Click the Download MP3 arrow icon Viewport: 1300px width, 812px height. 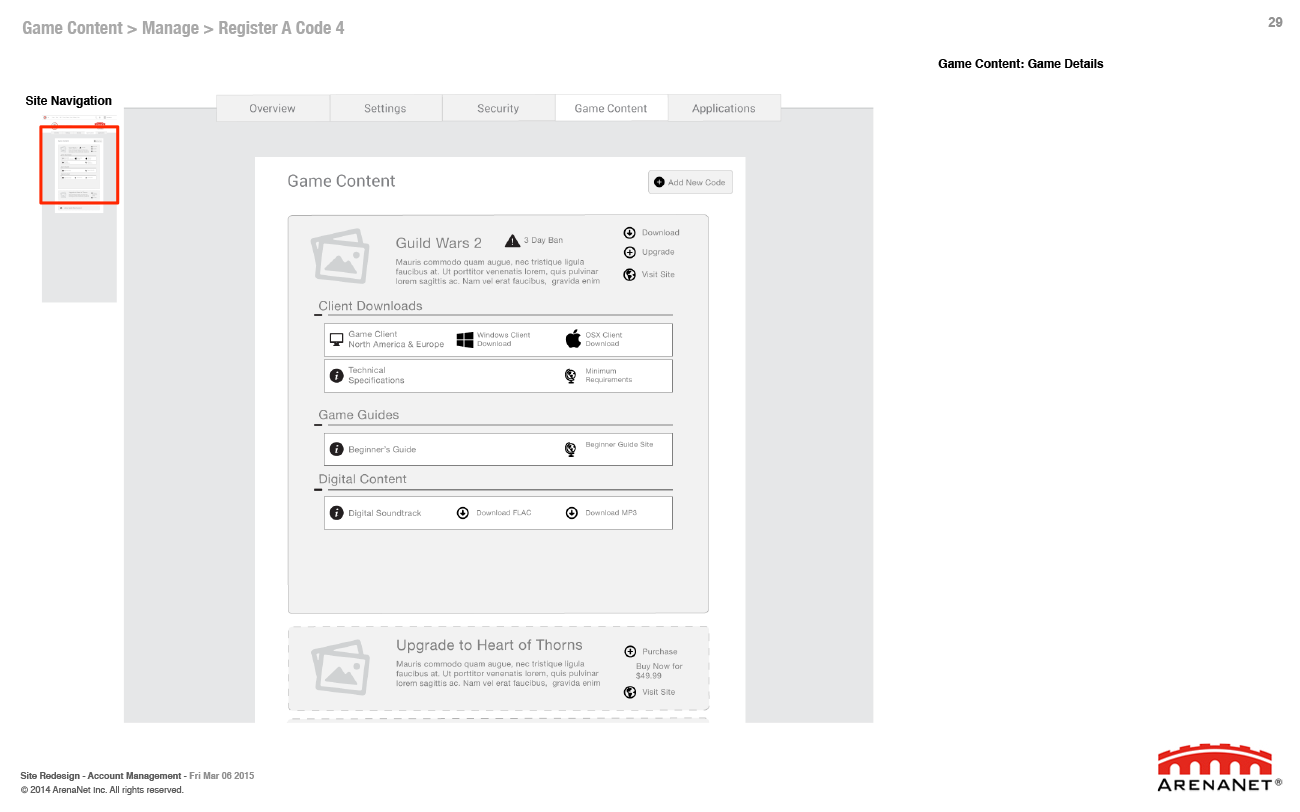point(572,513)
